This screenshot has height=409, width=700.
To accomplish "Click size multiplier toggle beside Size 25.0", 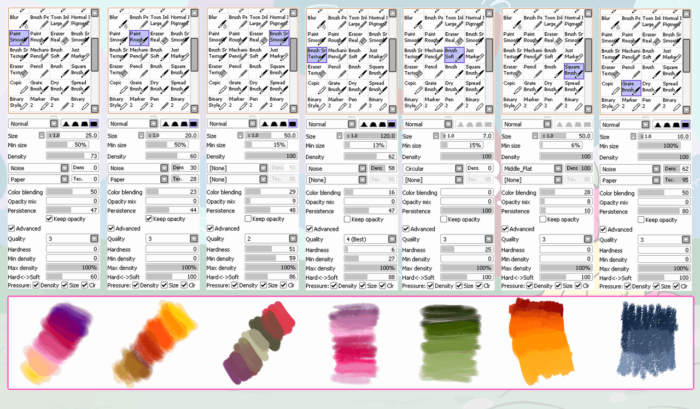I will 42,135.
